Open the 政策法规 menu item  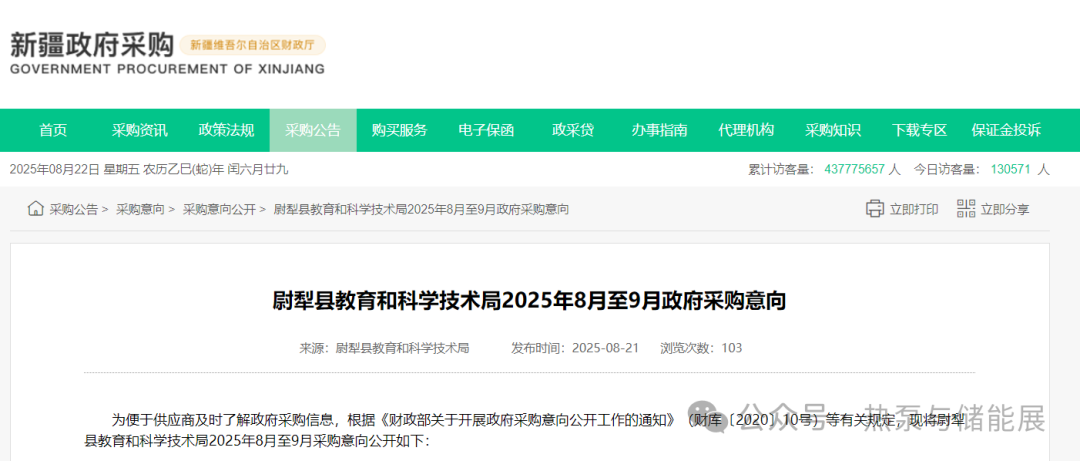tap(227, 130)
